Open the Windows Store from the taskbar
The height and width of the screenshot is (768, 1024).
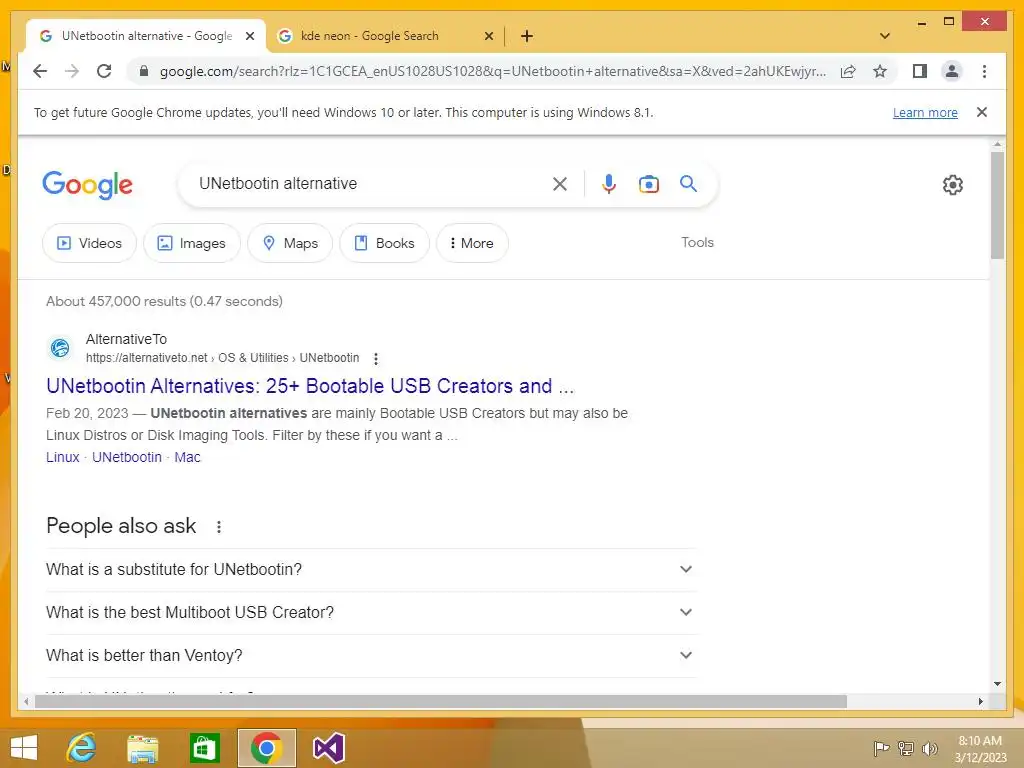[x=204, y=748]
